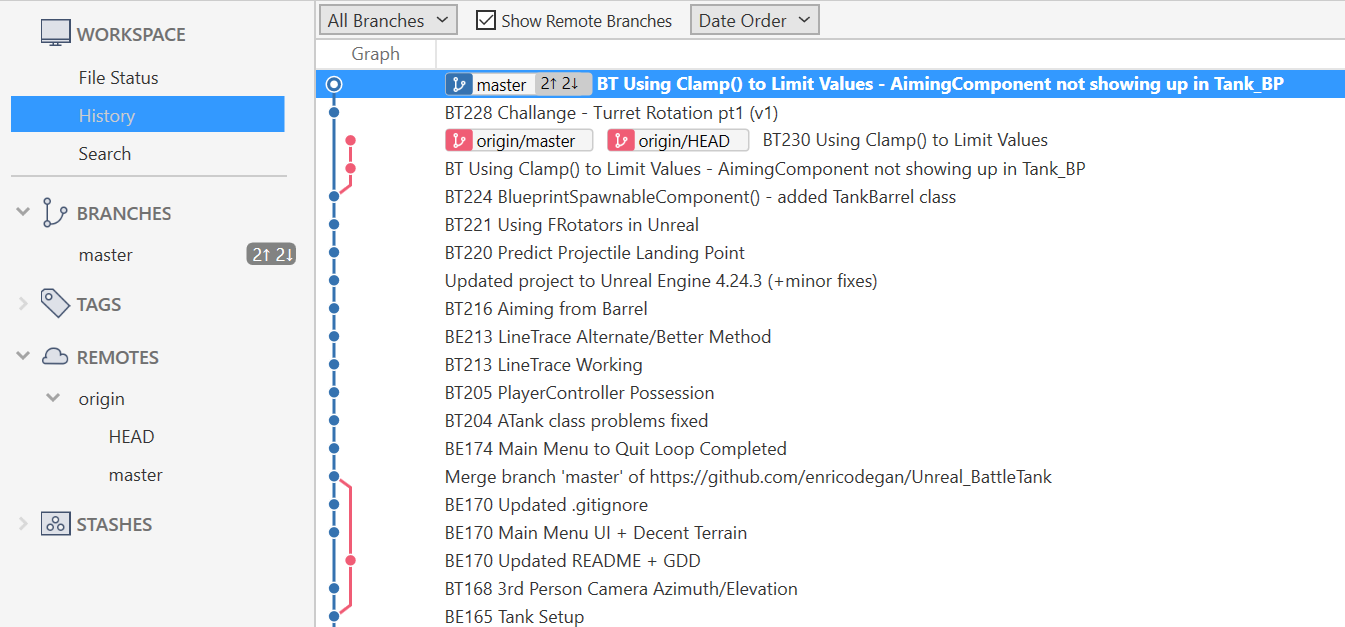Image resolution: width=1345 pixels, height=627 pixels.
Task: Select commit BT213 LineTrace Working
Action: 543,365
